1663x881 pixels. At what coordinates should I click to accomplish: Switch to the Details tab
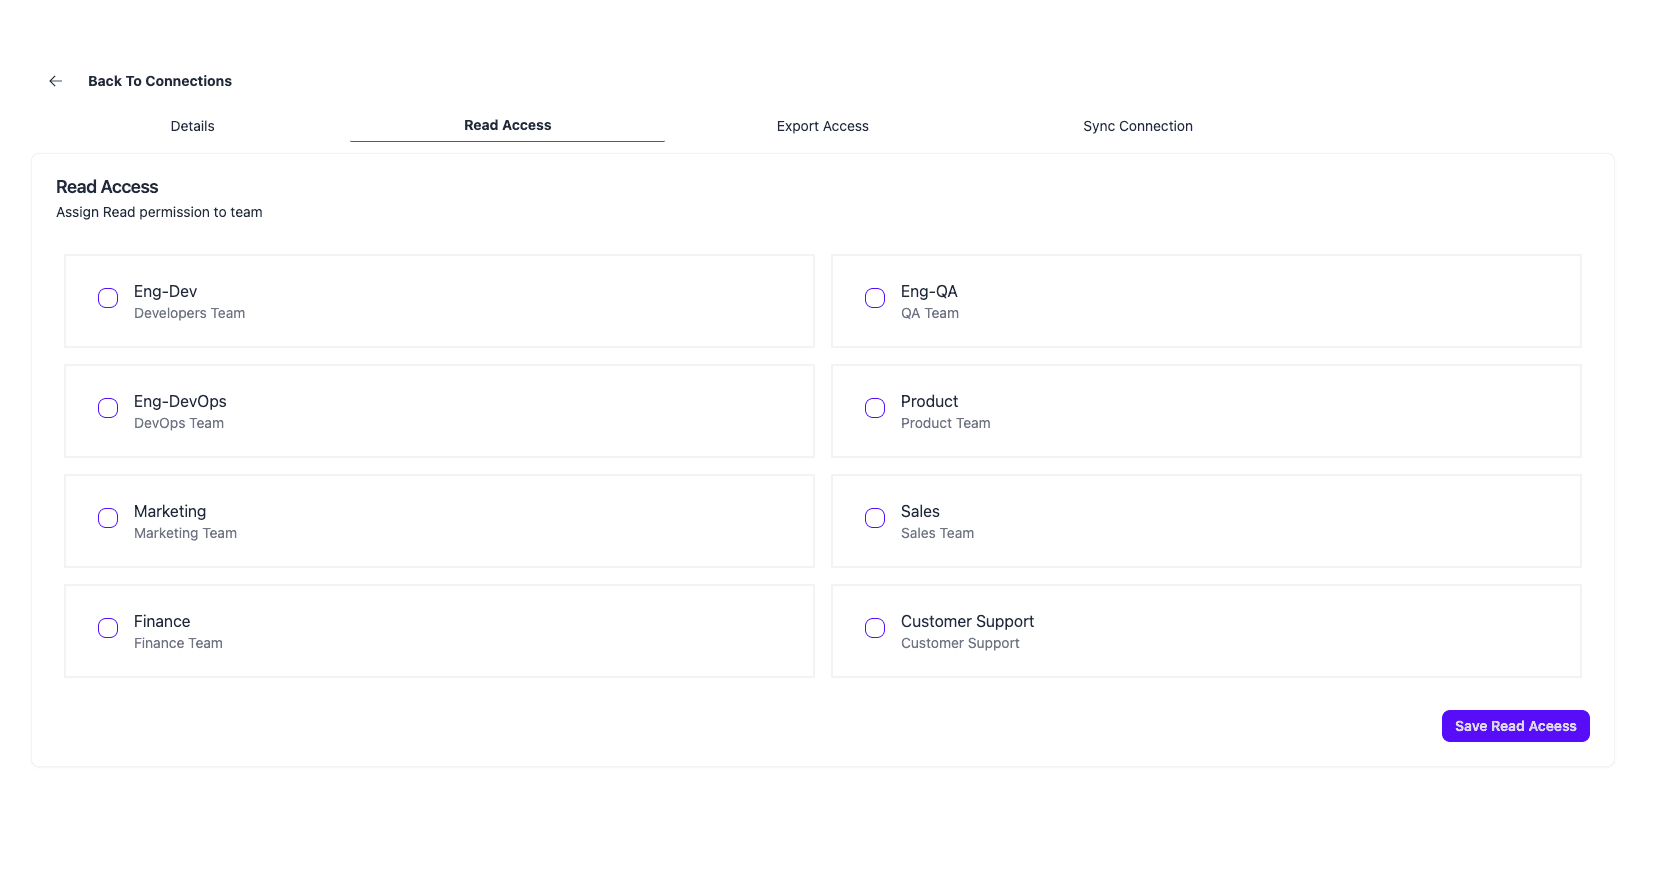192,126
